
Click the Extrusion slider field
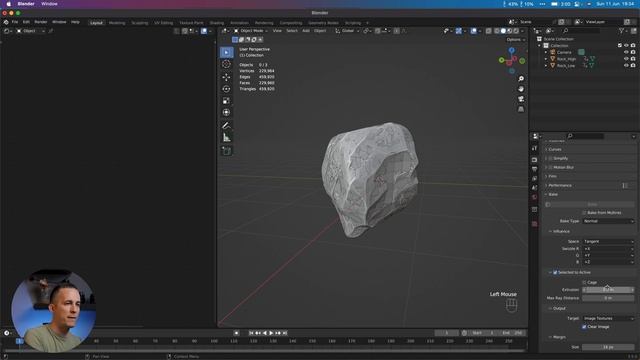click(x=608, y=290)
